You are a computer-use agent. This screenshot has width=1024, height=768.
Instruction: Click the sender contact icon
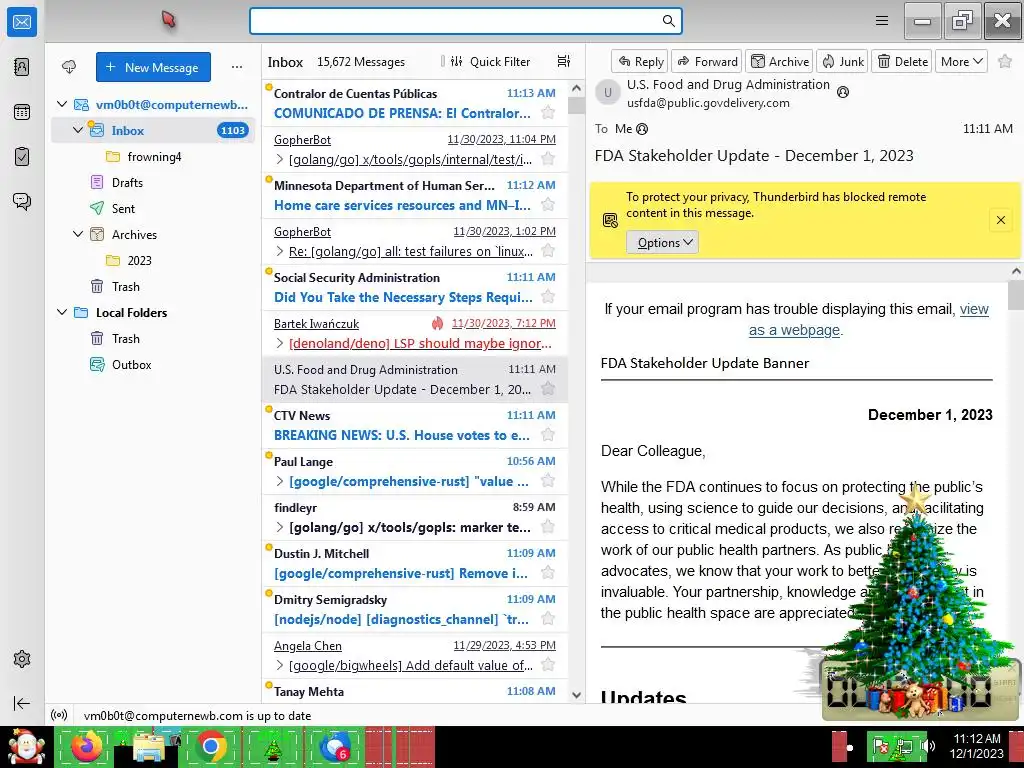[843, 92]
